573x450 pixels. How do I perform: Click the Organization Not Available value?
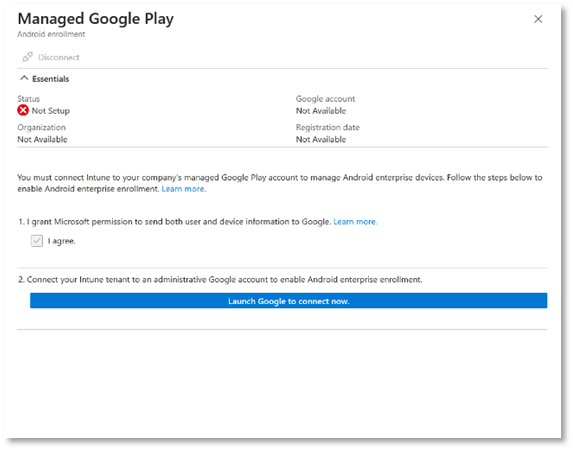pyautogui.click(x=42, y=139)
